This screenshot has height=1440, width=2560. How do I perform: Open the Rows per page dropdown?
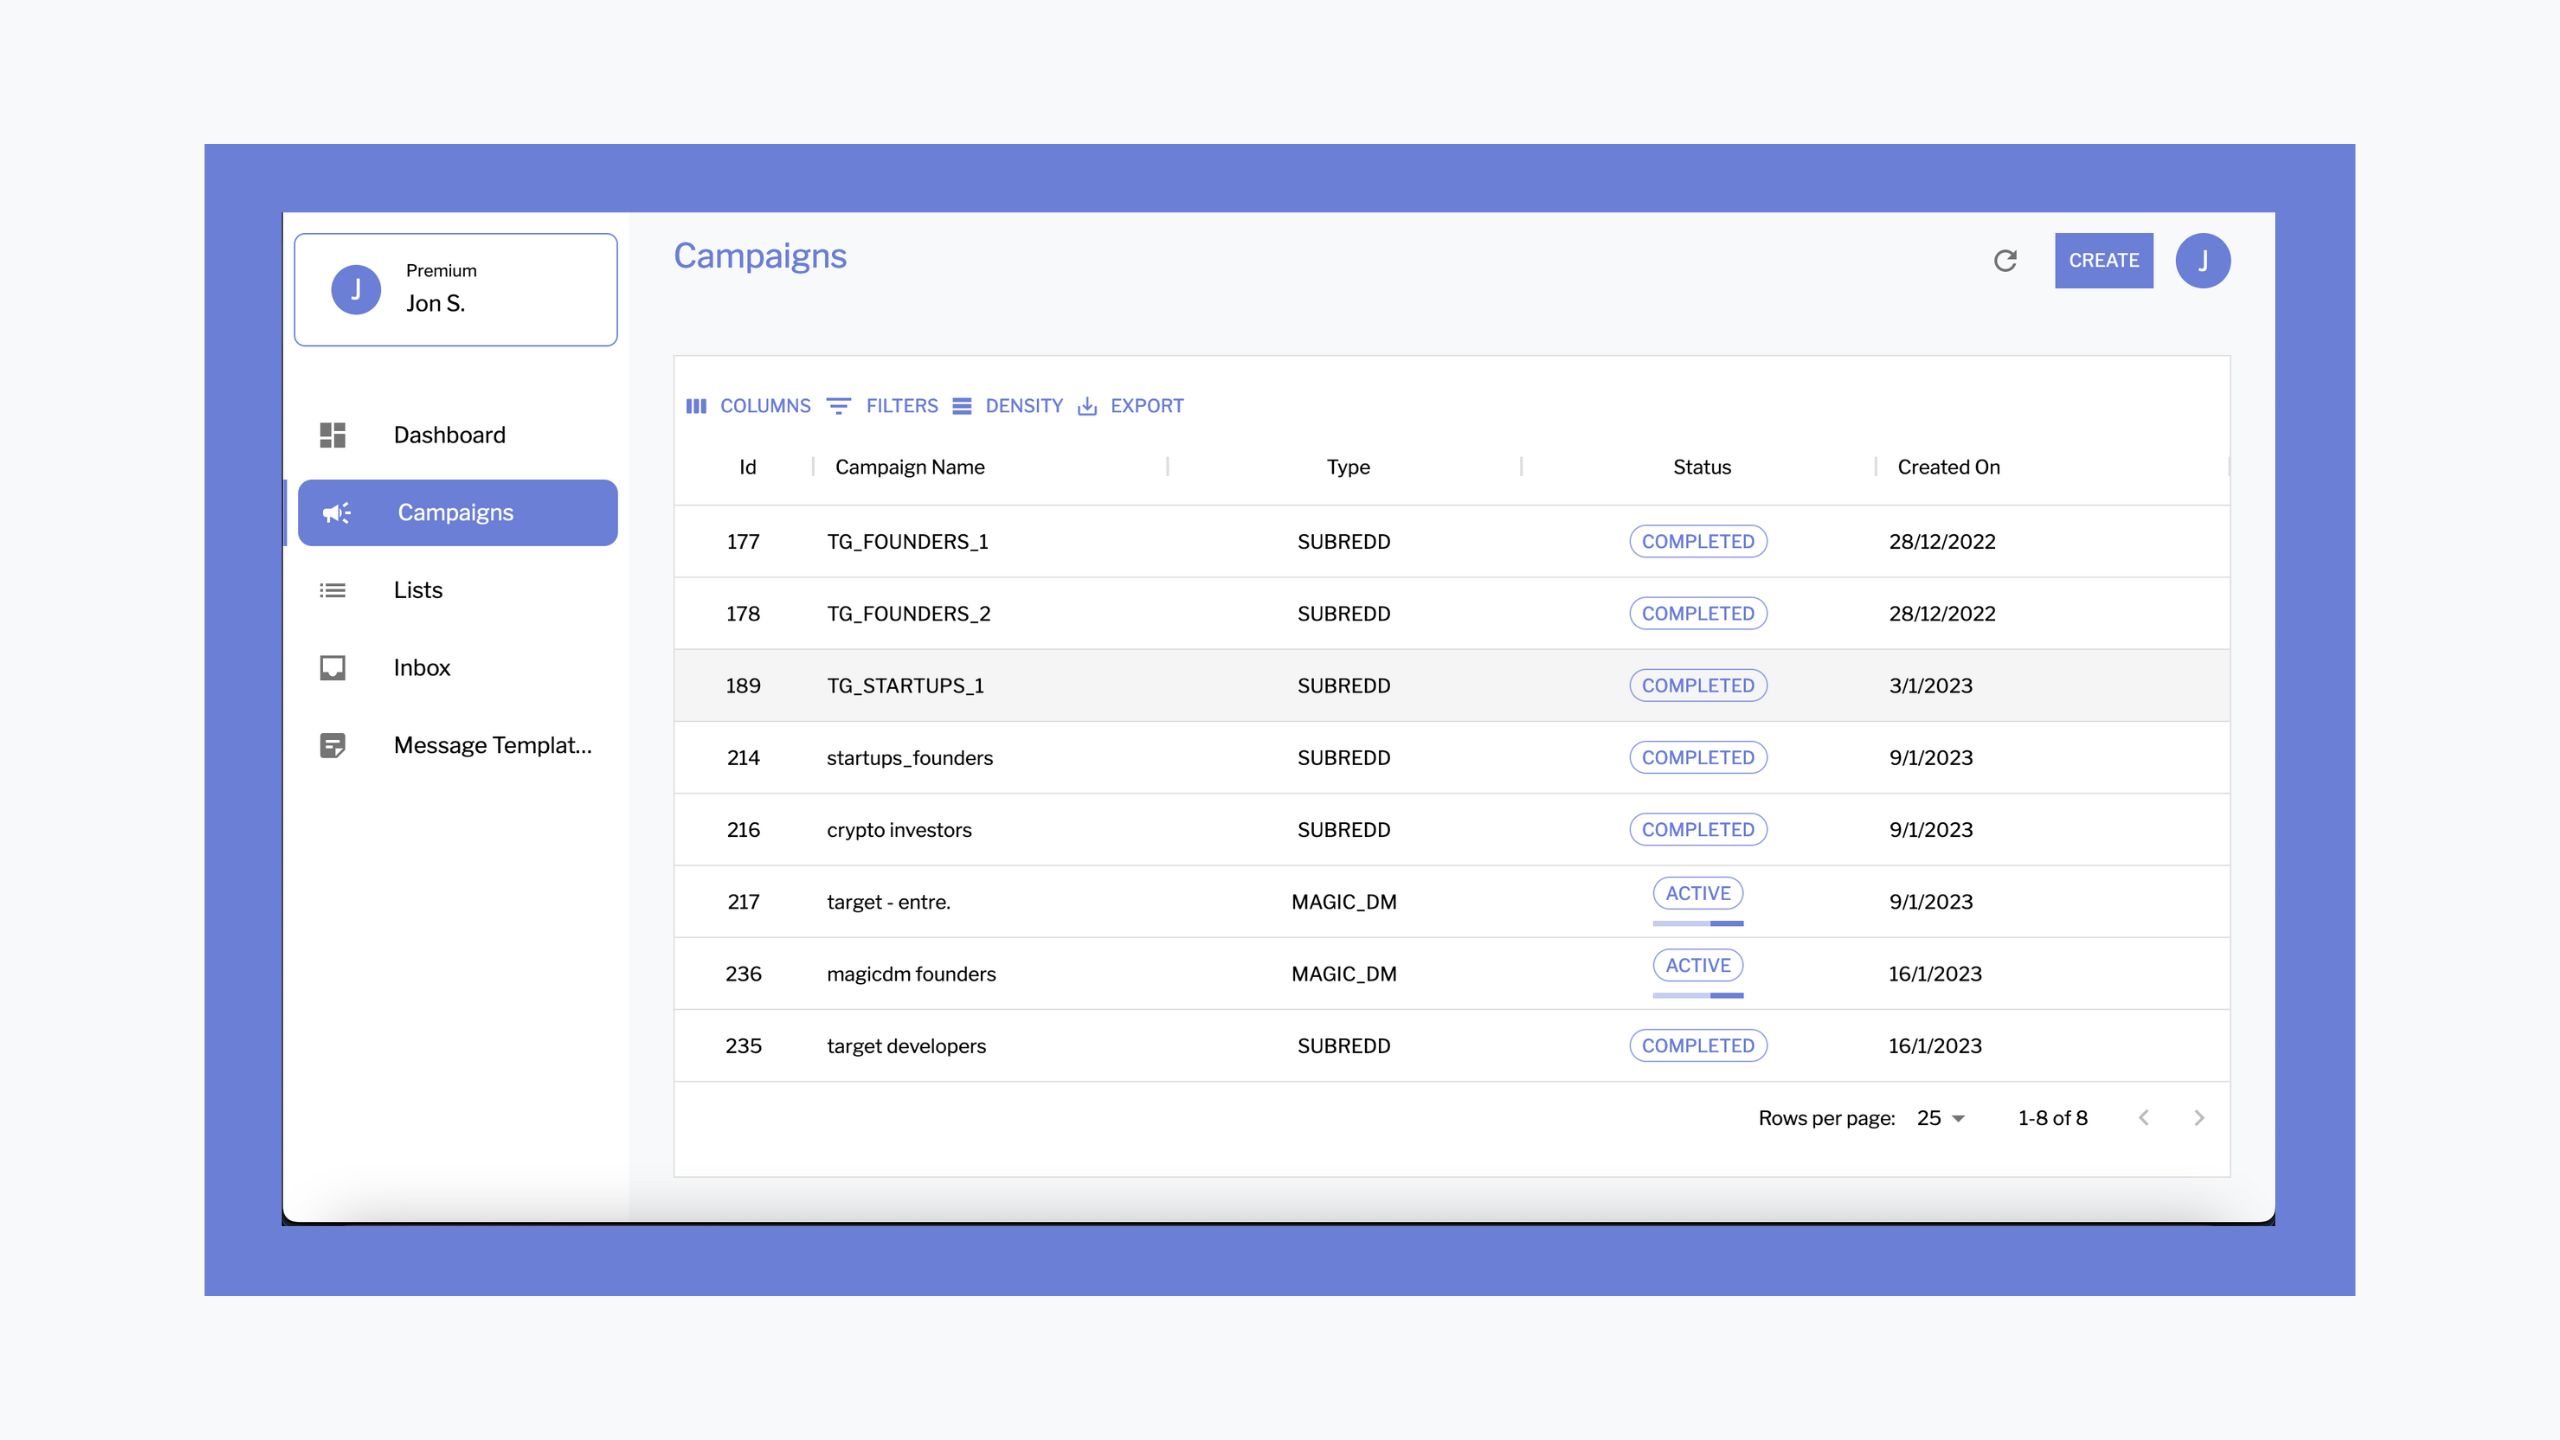pyautogui.click(x=1941, y=1118)
